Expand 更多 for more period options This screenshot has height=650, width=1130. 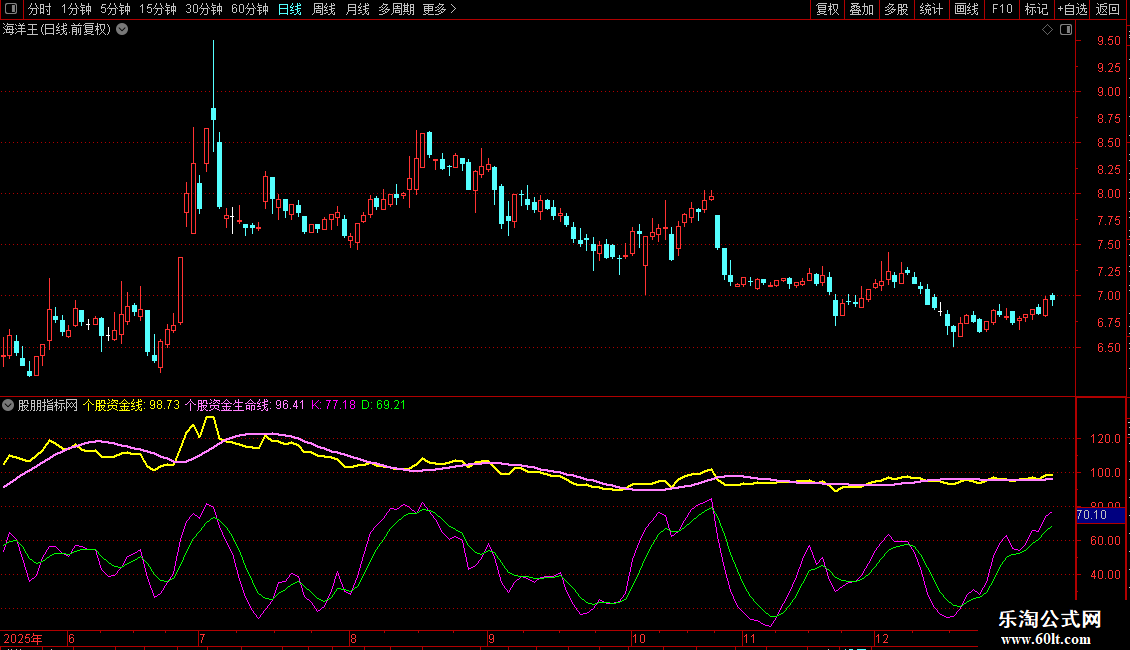coord(439,9)
